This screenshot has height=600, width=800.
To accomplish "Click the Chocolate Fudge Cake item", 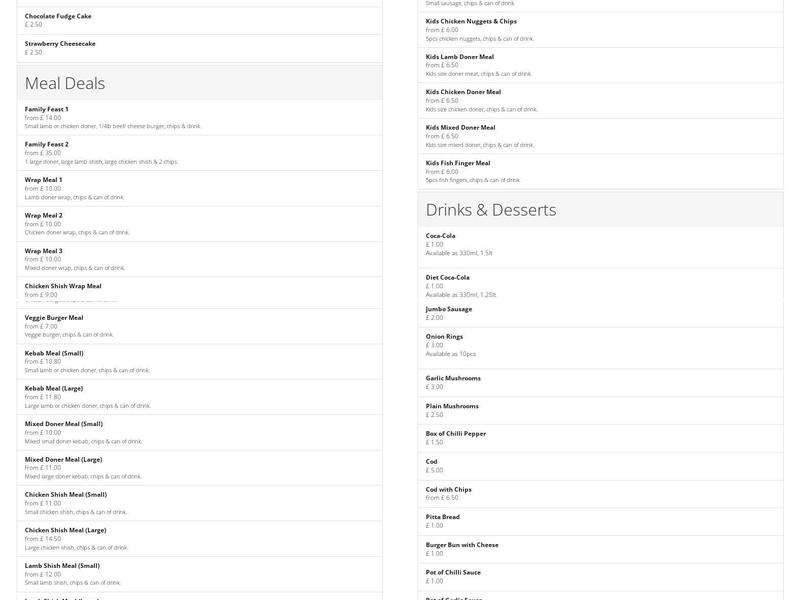I will click(x=58, y=16).
